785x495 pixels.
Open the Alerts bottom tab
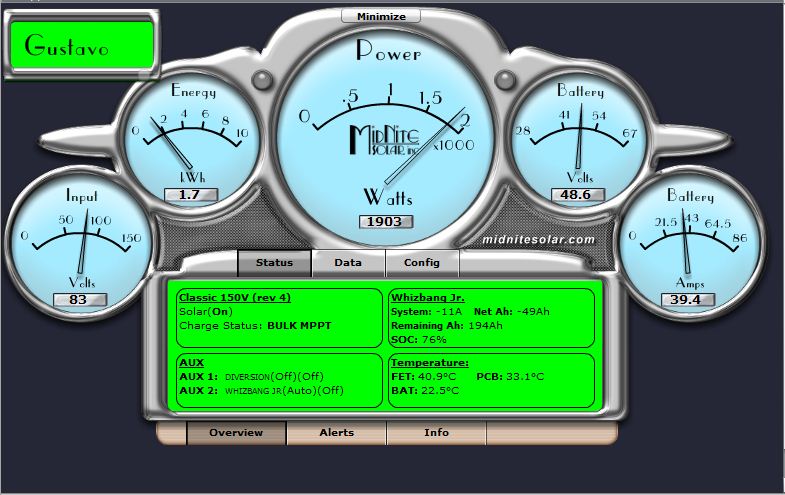pyautogui.click(x=336, y=432)
